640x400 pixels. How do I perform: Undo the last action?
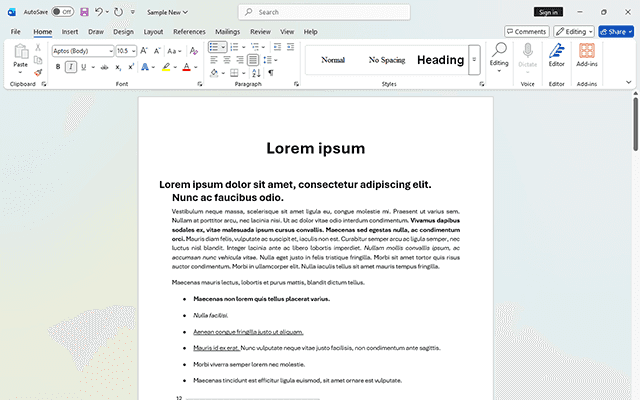click(x=99, y=12)
